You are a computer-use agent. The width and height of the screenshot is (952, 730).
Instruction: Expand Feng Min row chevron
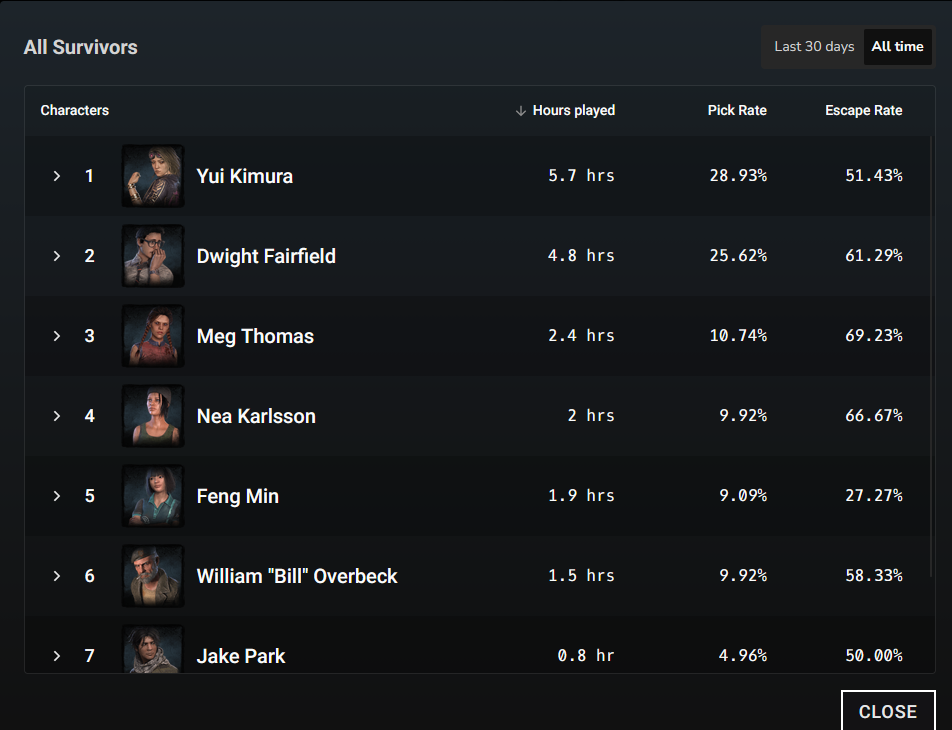[56, 496]
